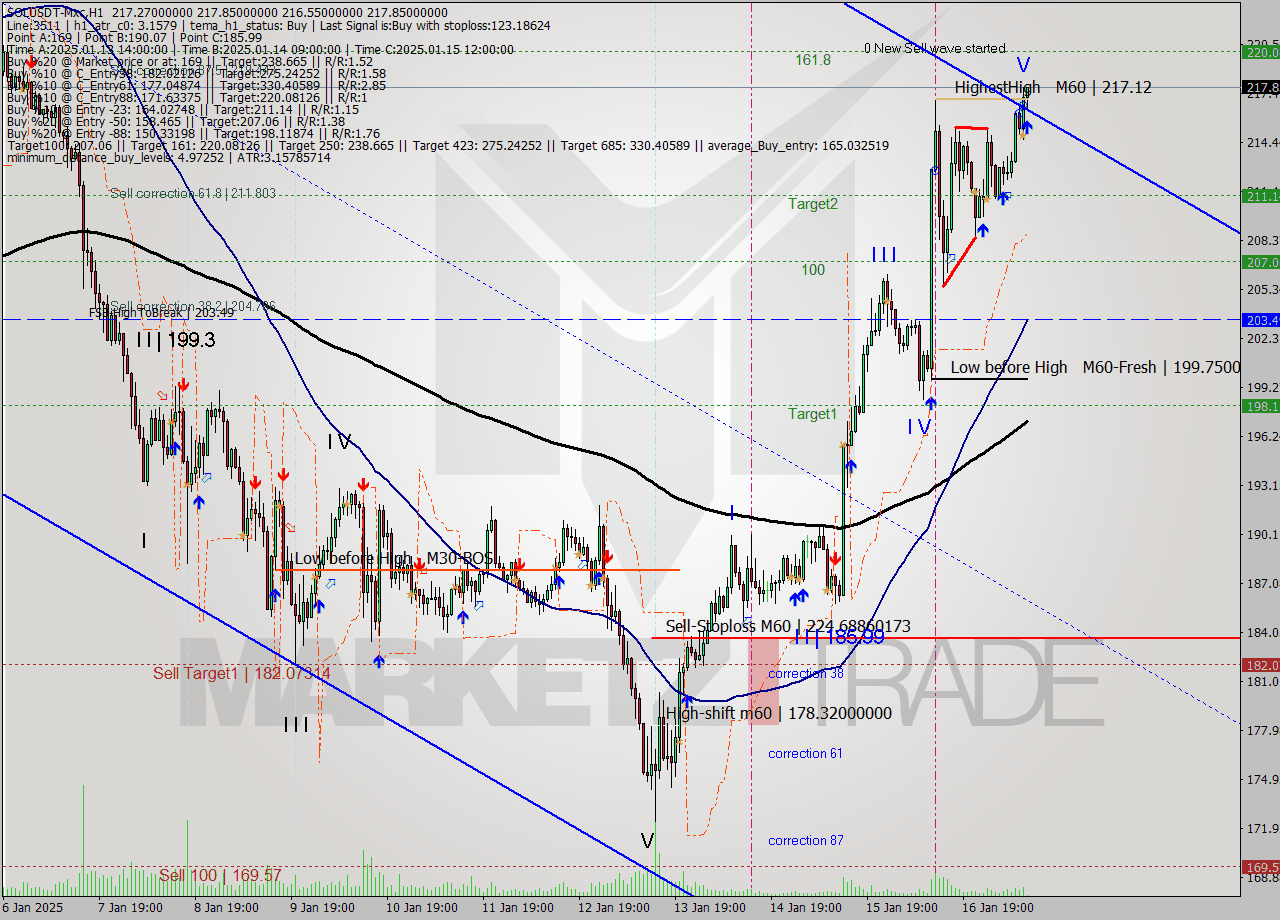Screen dimensions: 1280x920
Task: Click the SOLUSDT-Mkt,H1 symbol title text
Action: pyautogui.click(x=53, y=12)
